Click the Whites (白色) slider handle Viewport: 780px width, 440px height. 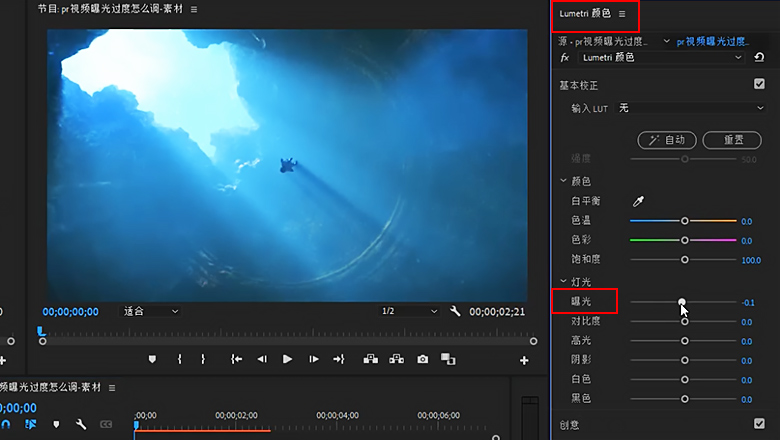coord(685,379)
